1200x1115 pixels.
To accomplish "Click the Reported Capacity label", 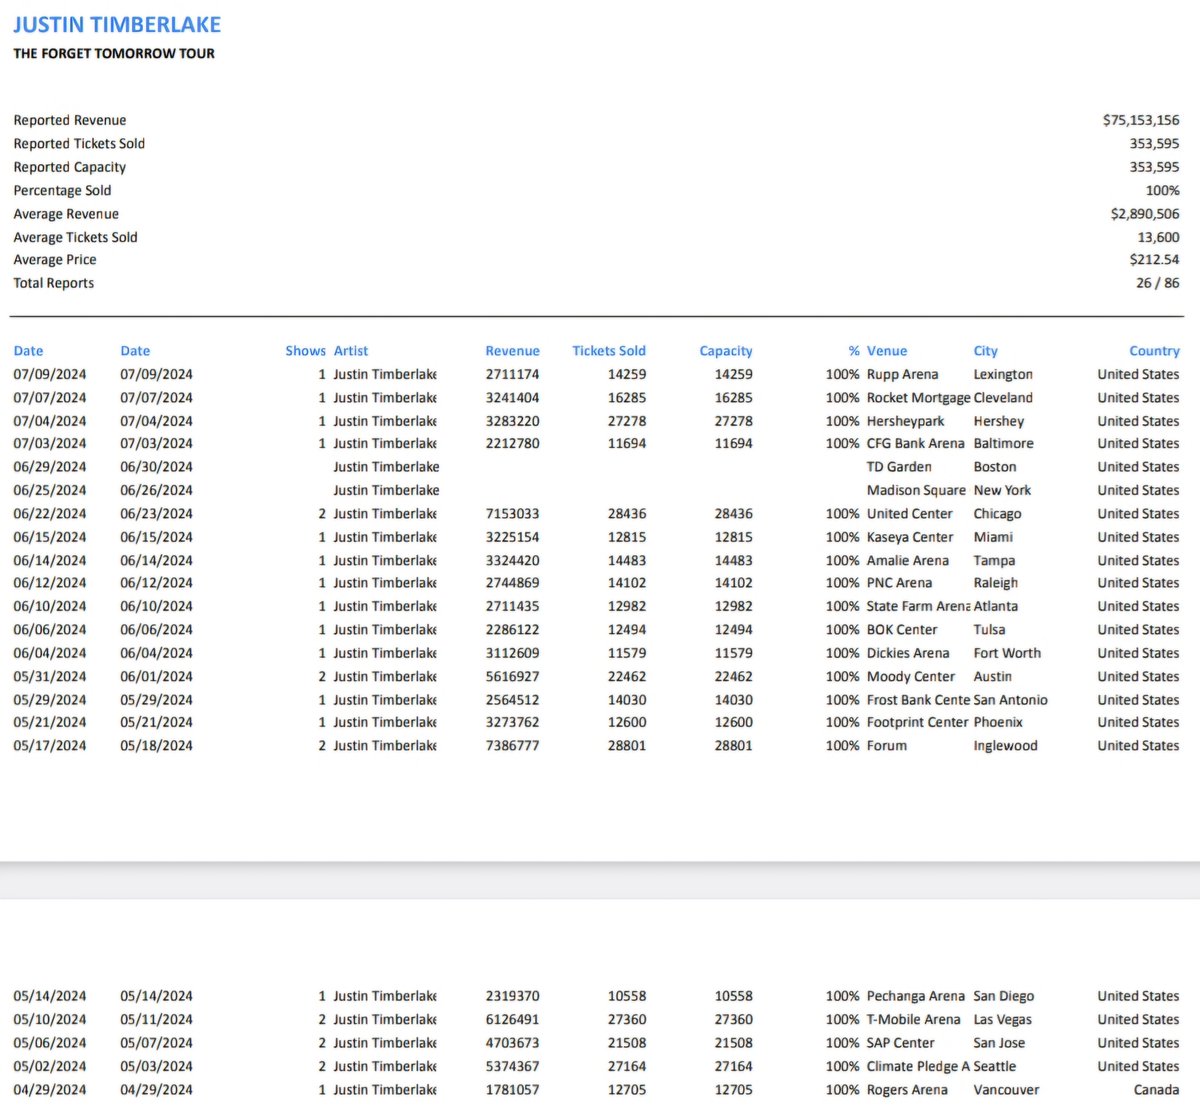I will 70,167.
